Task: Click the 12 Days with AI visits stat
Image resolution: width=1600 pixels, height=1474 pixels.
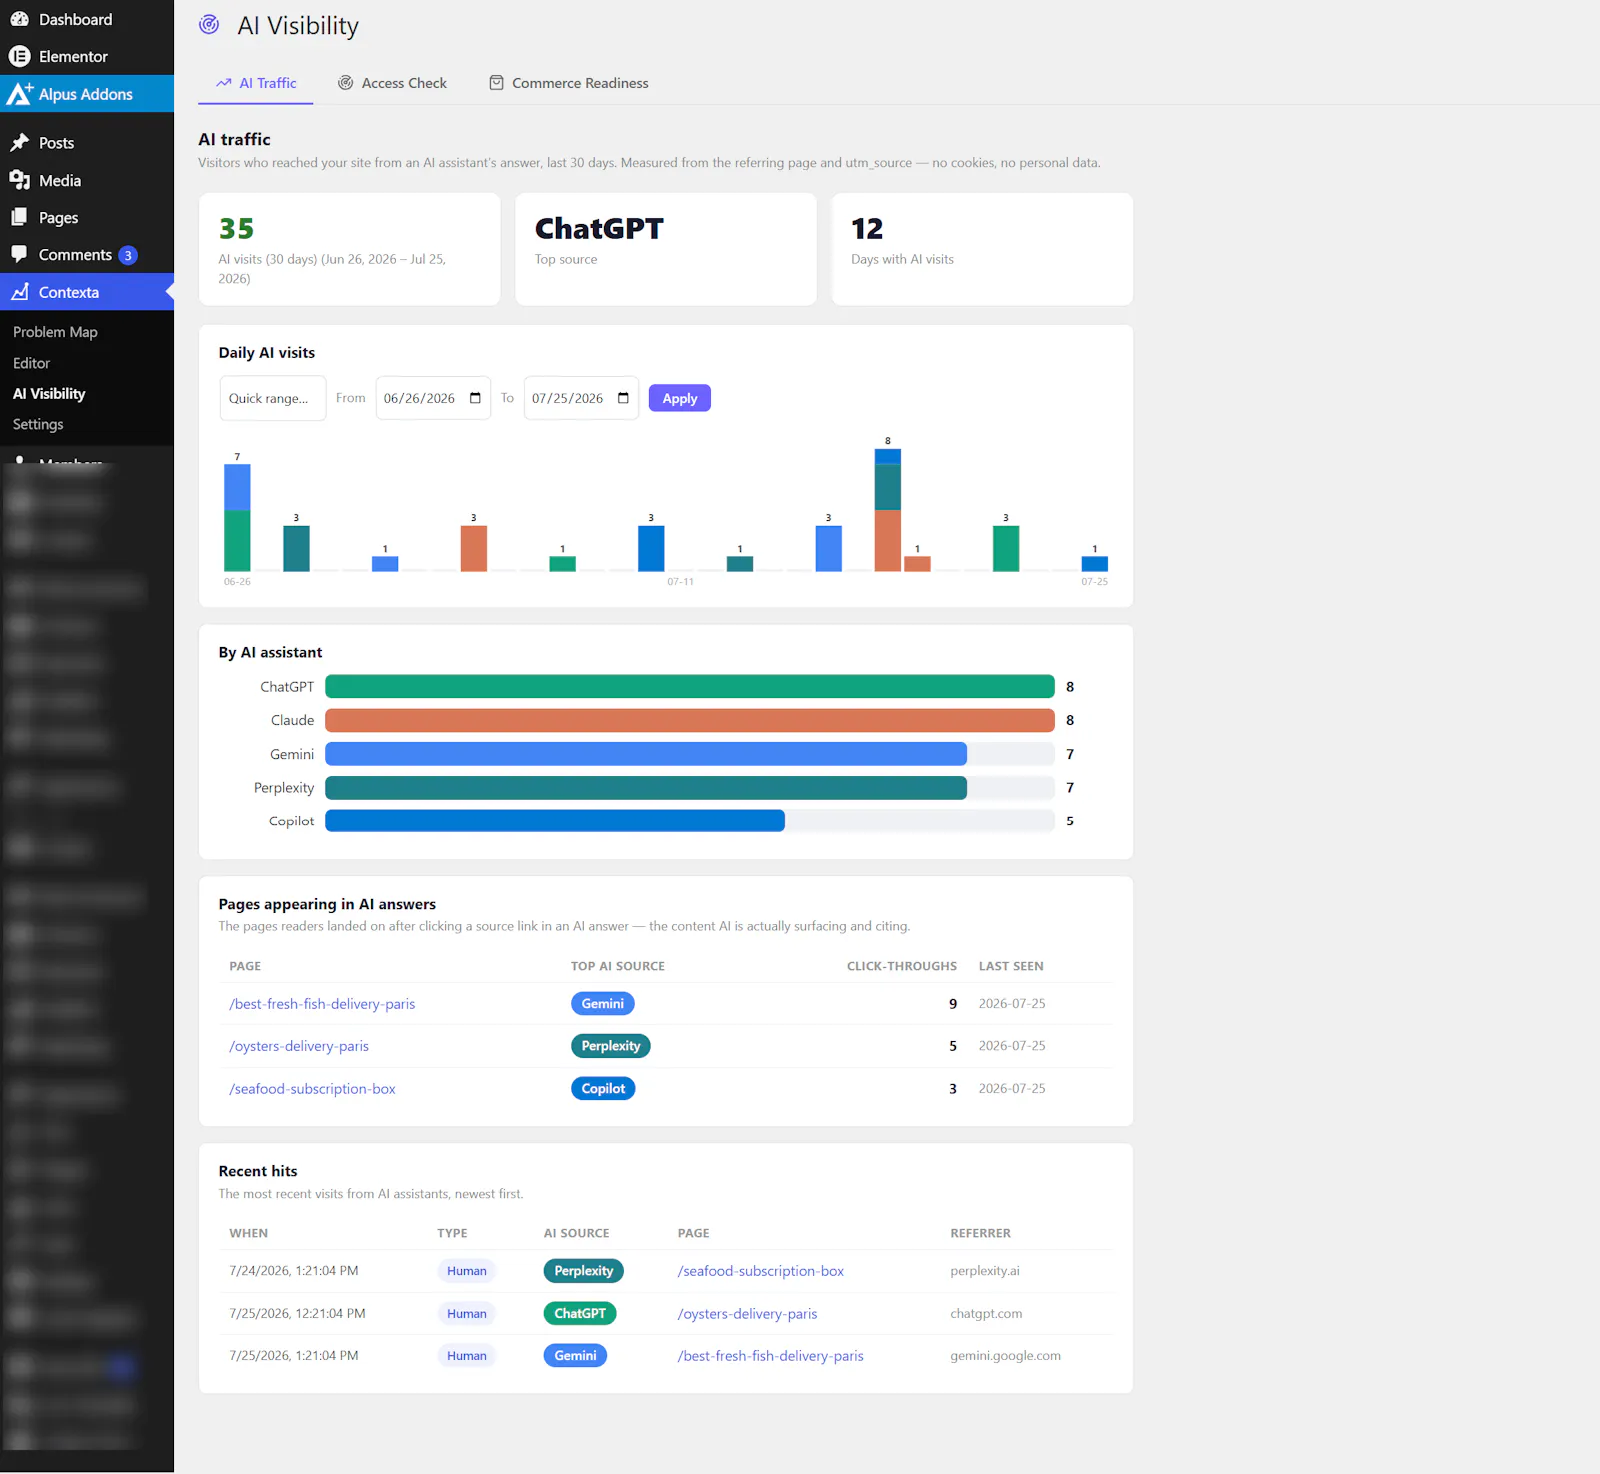Action: click(982, 249)
